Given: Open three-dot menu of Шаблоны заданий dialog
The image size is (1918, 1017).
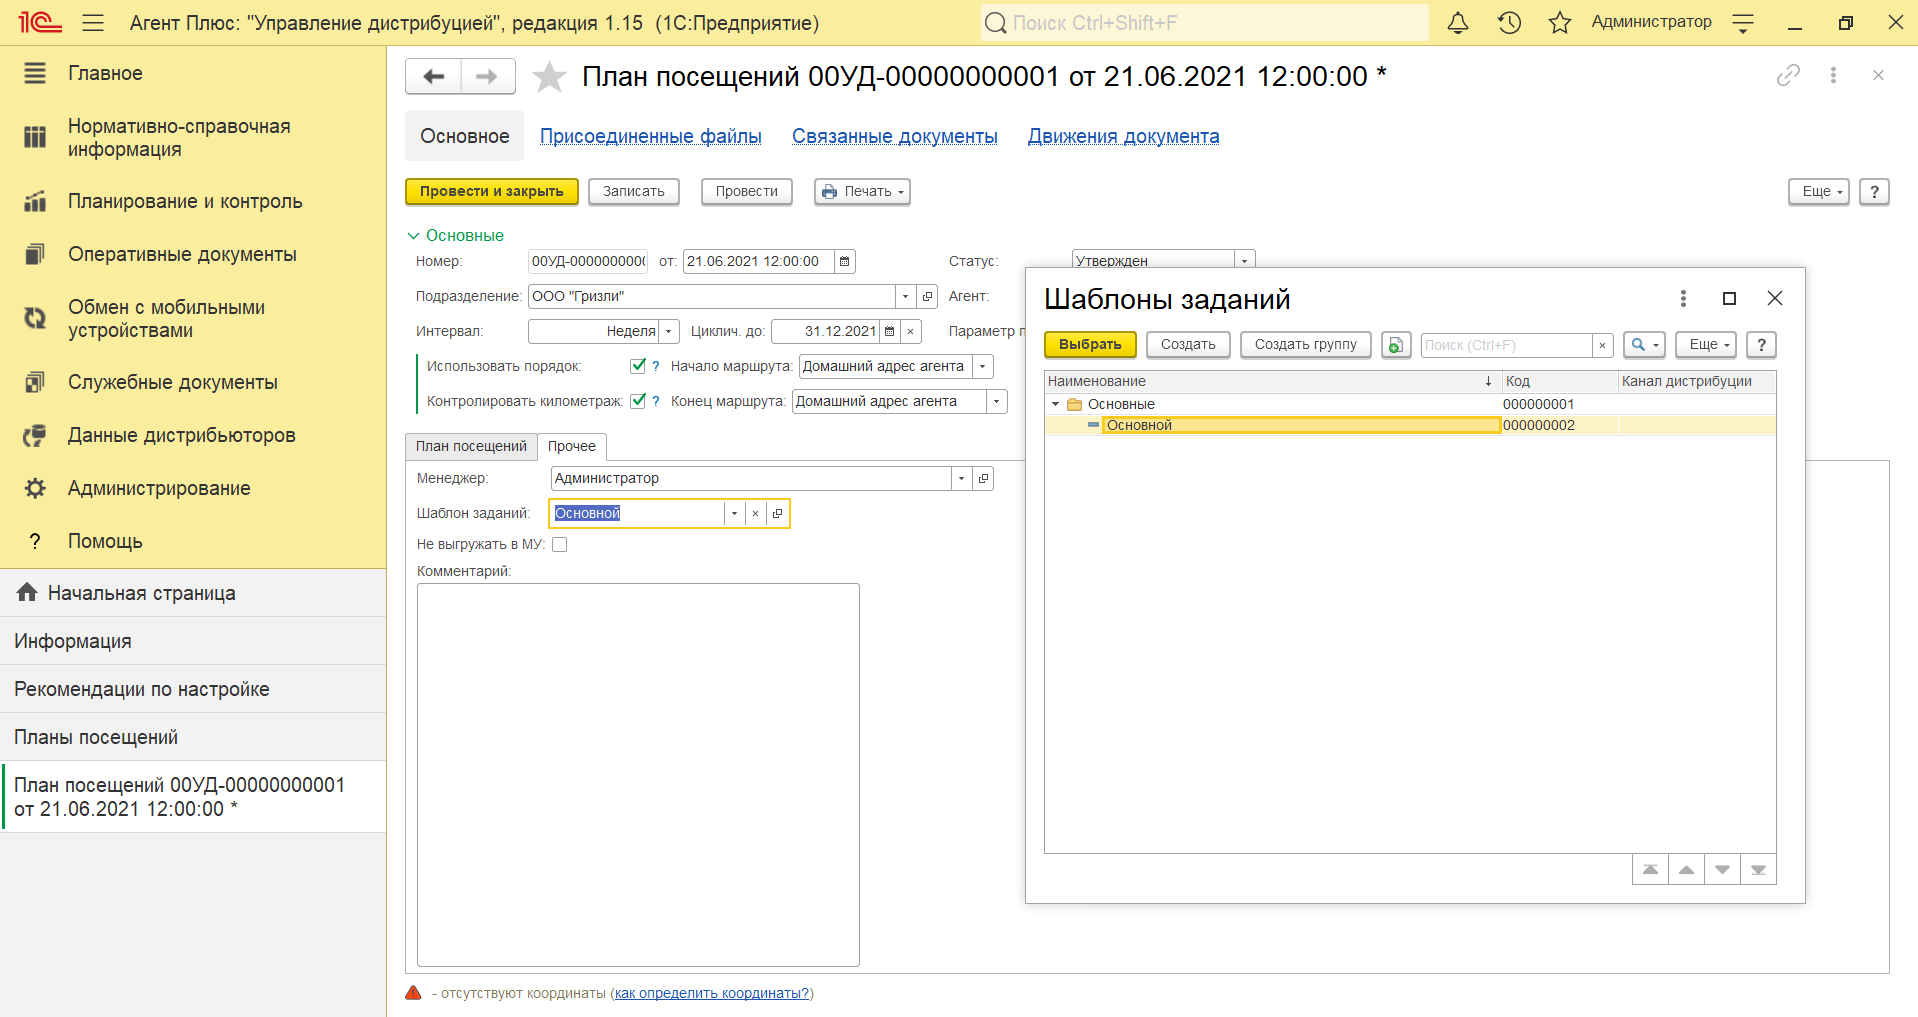Looking at the screenshot, I should coord(1683,298).
